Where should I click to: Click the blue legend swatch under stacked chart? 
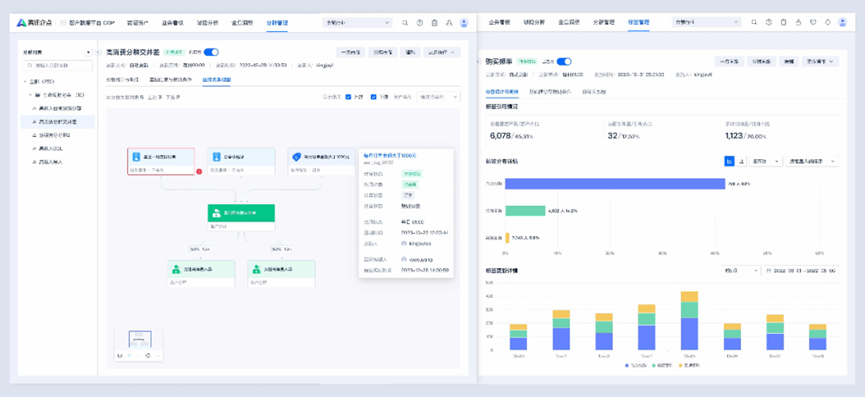628,366
